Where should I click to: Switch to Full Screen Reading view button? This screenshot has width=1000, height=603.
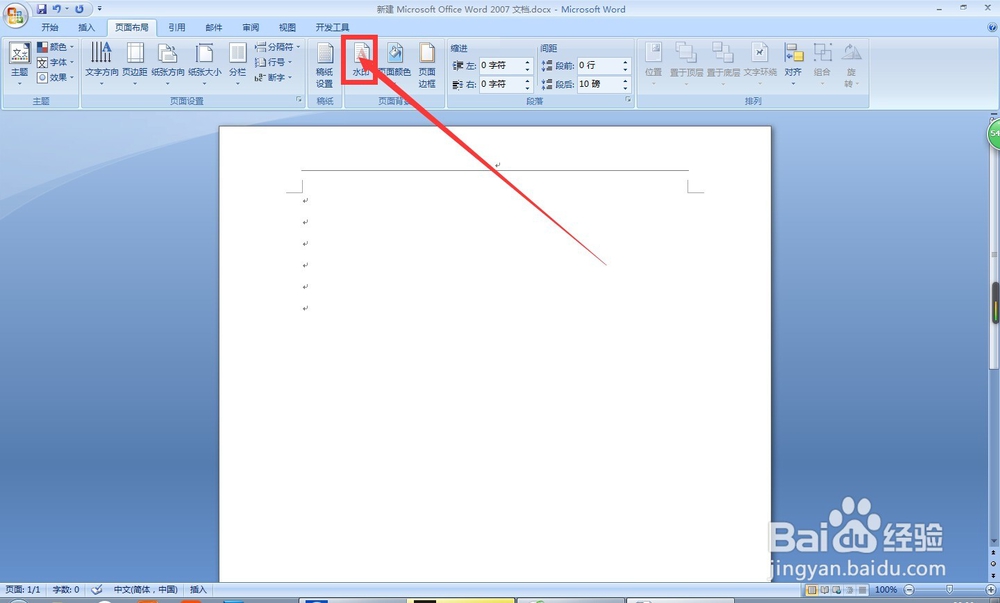825,590
